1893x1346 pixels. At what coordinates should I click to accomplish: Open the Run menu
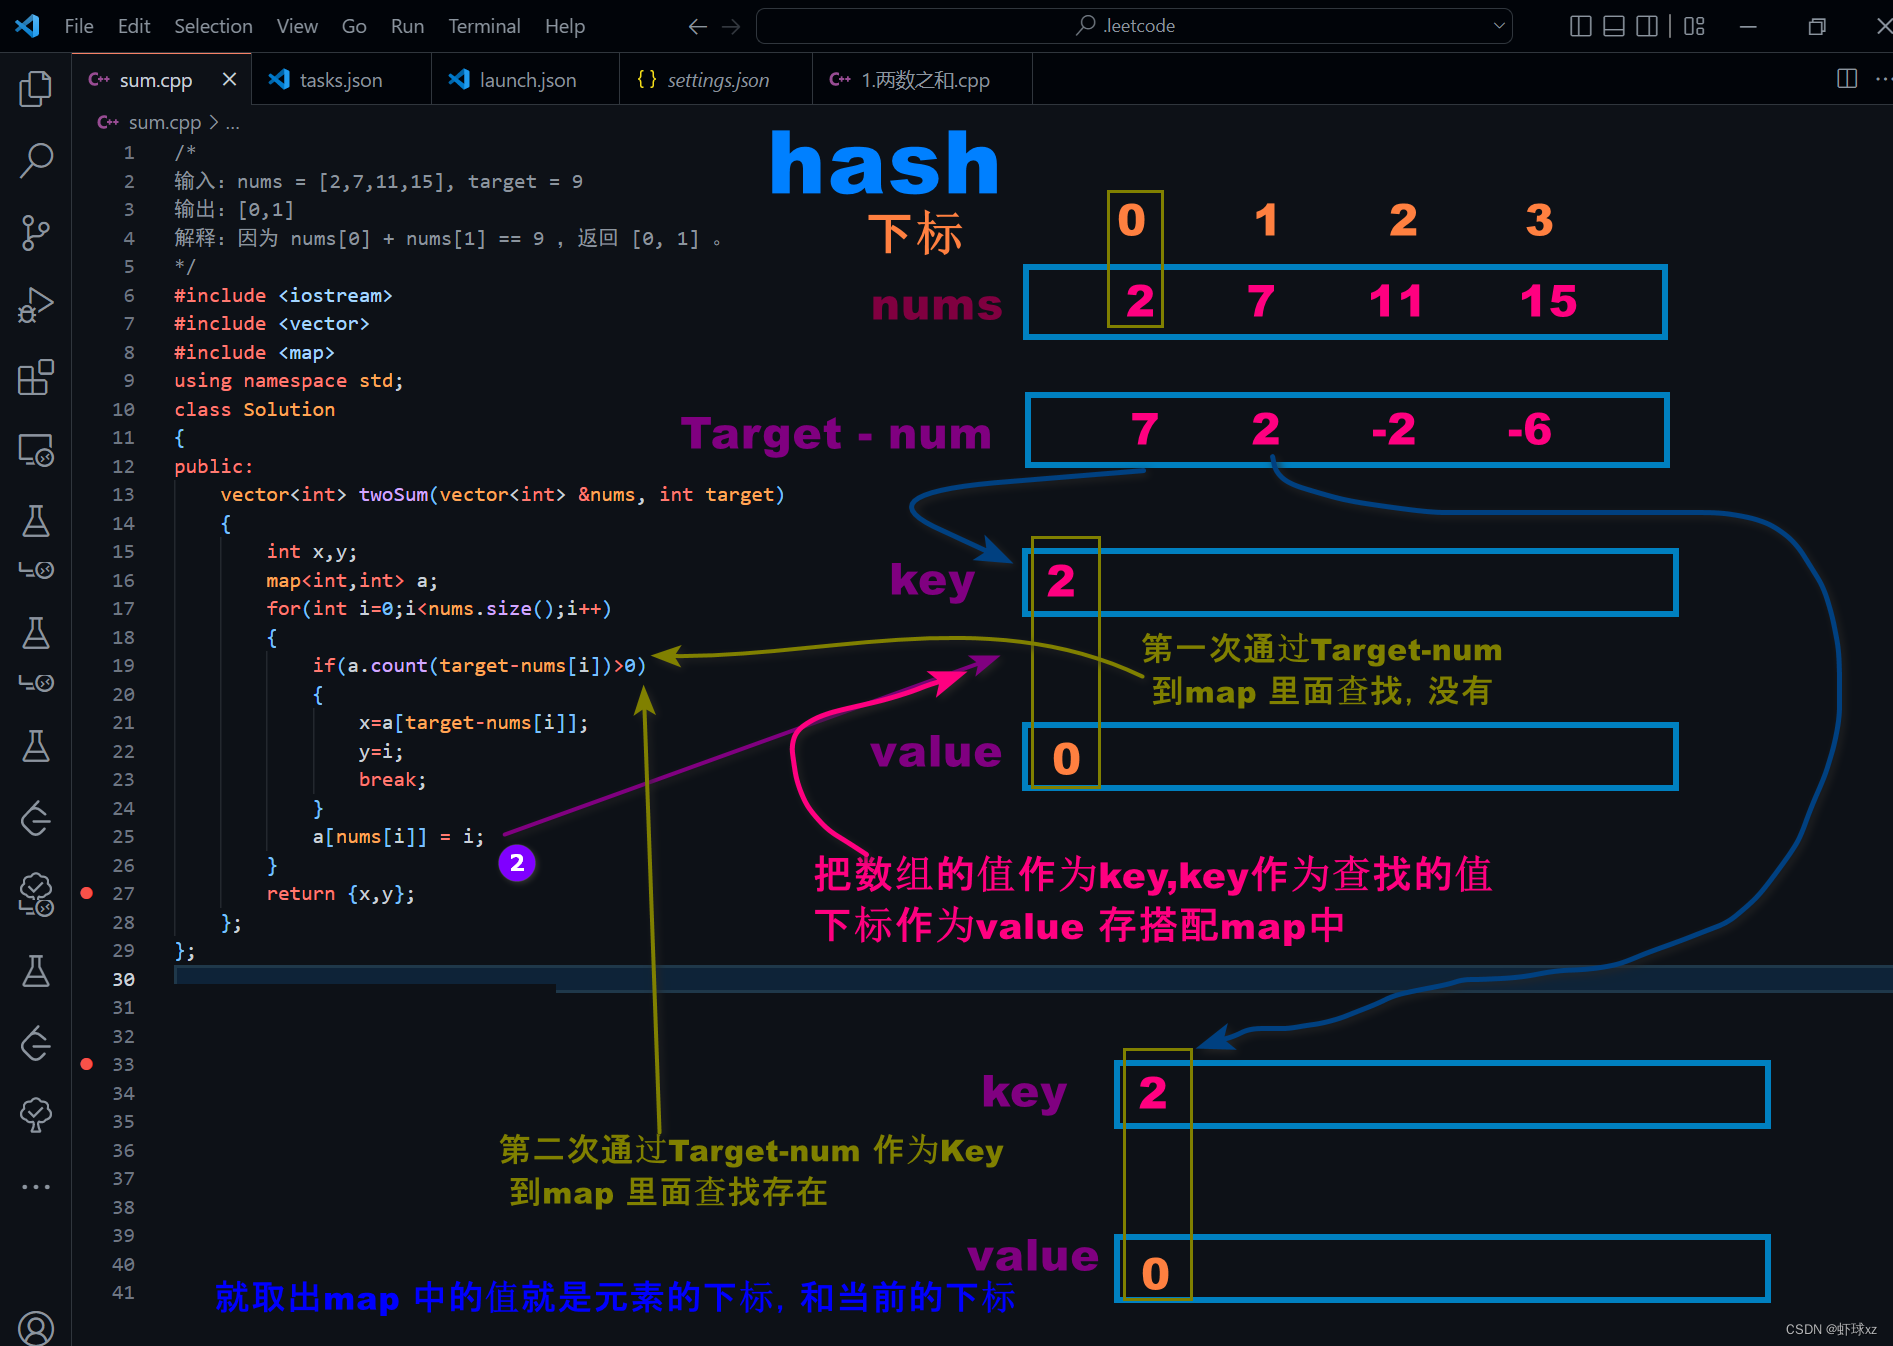click(x=407, y=26)
